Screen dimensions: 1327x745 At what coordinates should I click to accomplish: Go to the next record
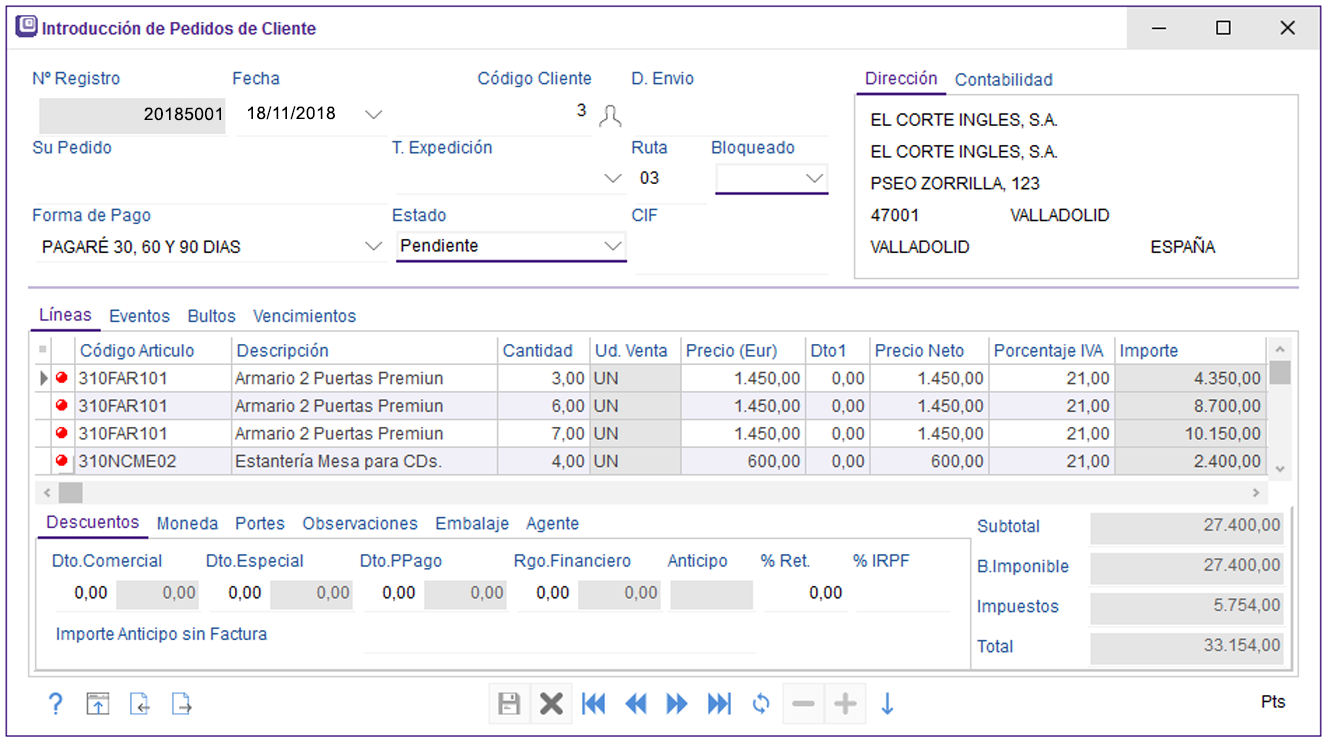[677, 704]
